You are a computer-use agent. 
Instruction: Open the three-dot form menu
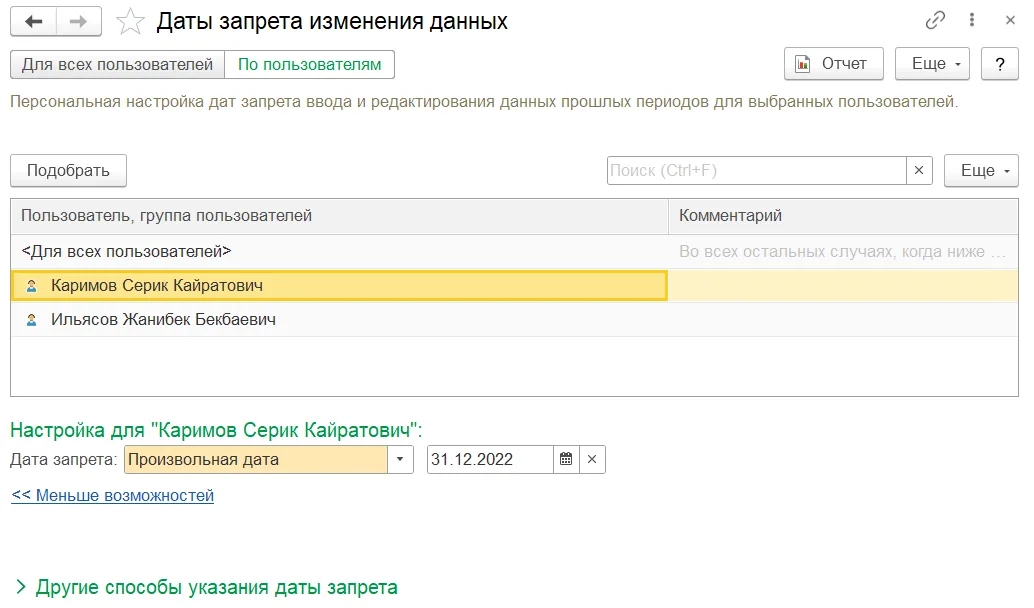tap(971, 20)
